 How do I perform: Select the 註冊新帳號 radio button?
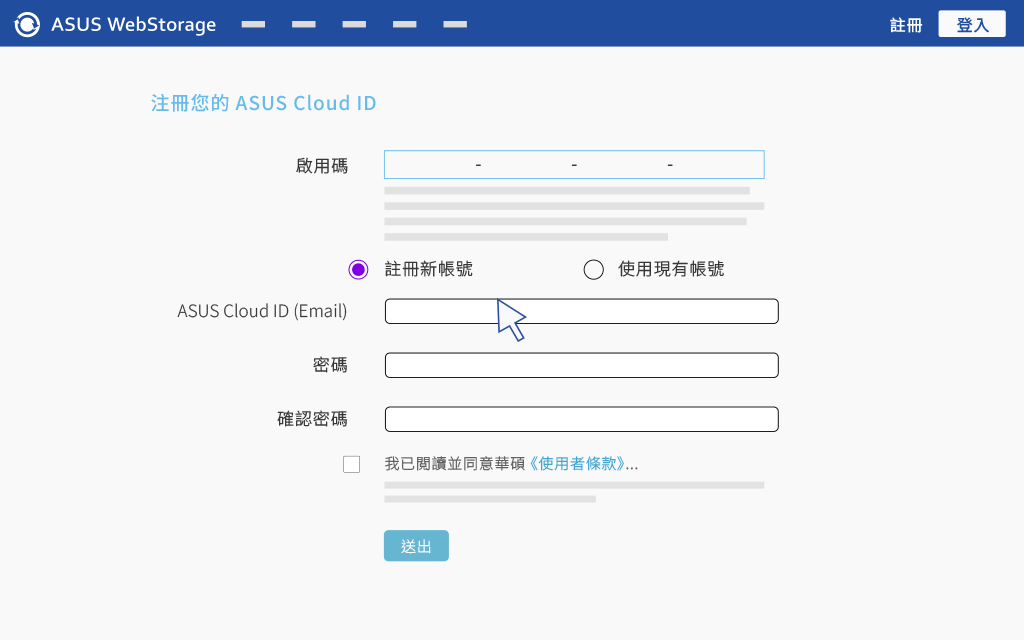[358, 269]
